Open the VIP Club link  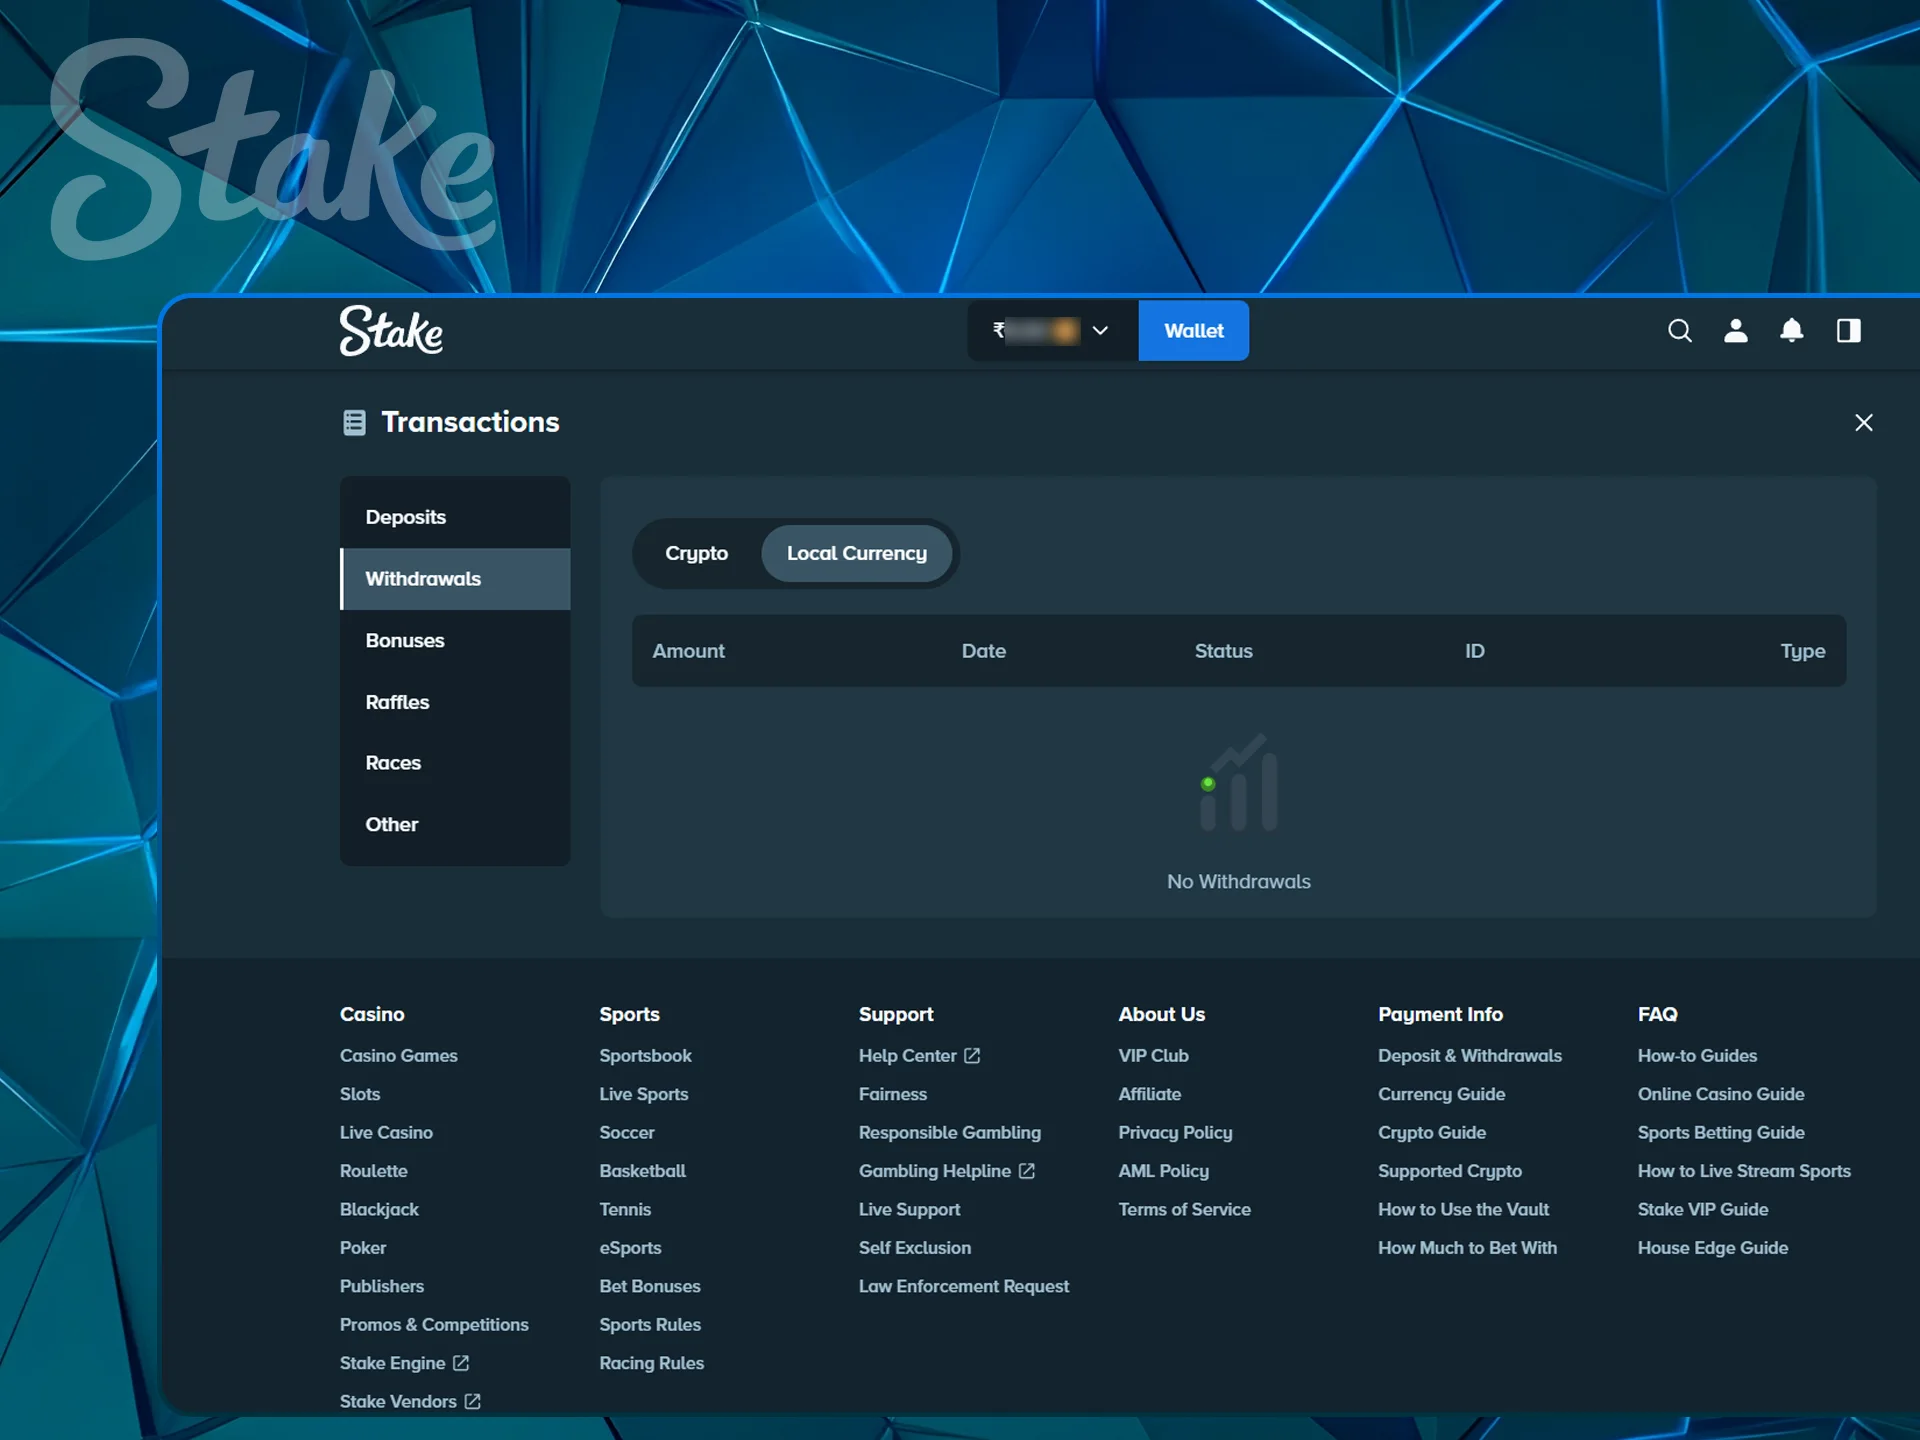[x=1154, y=1056]
